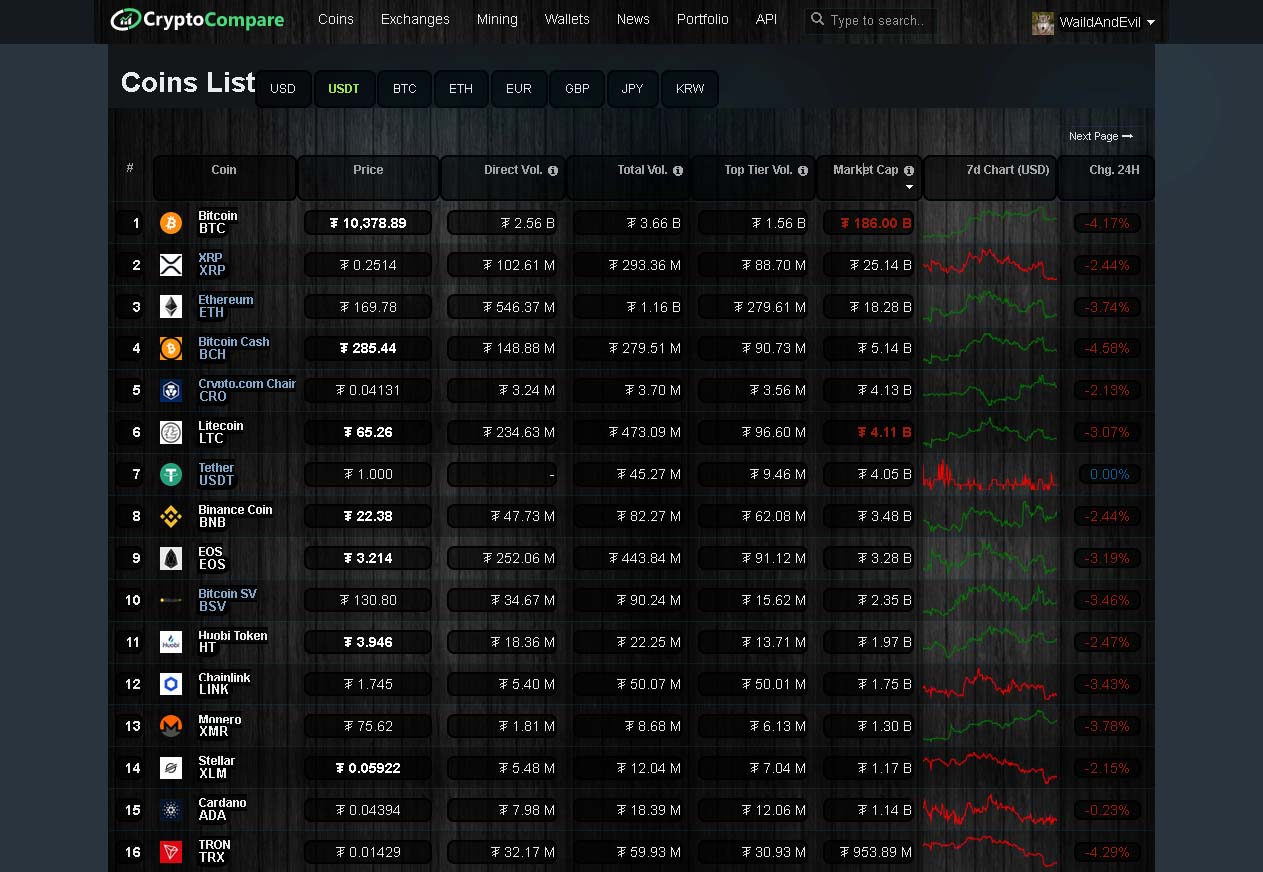
Task: Open the Portfolio menu
Action: click(703, 19)
